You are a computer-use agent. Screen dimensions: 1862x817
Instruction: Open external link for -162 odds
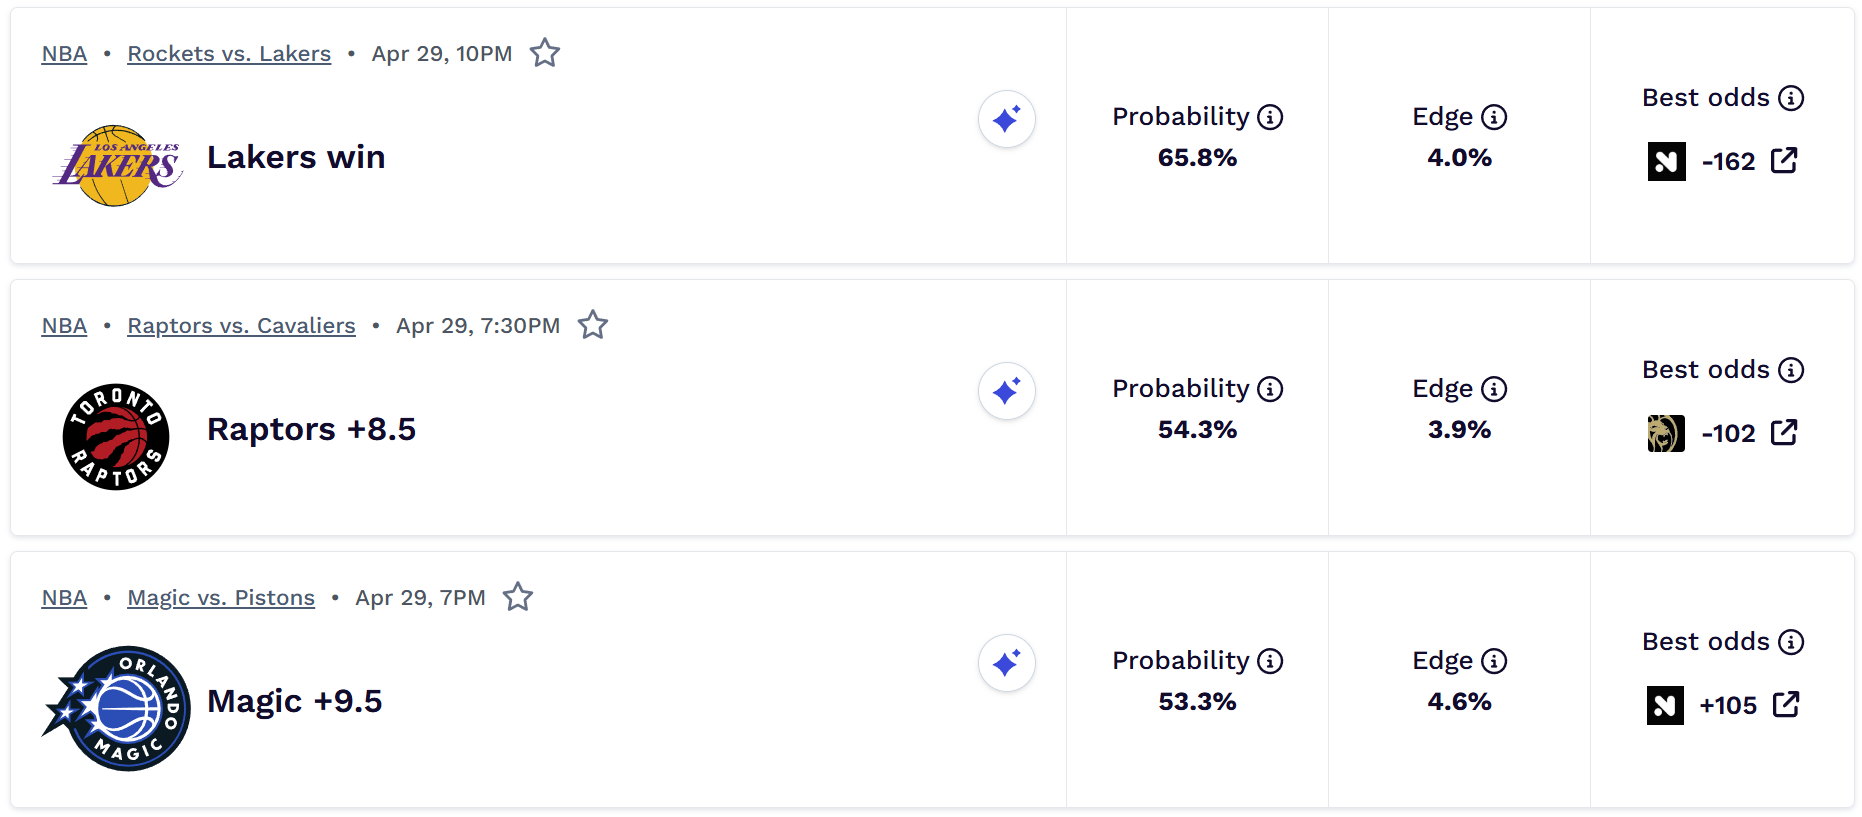click(1784, 161)
